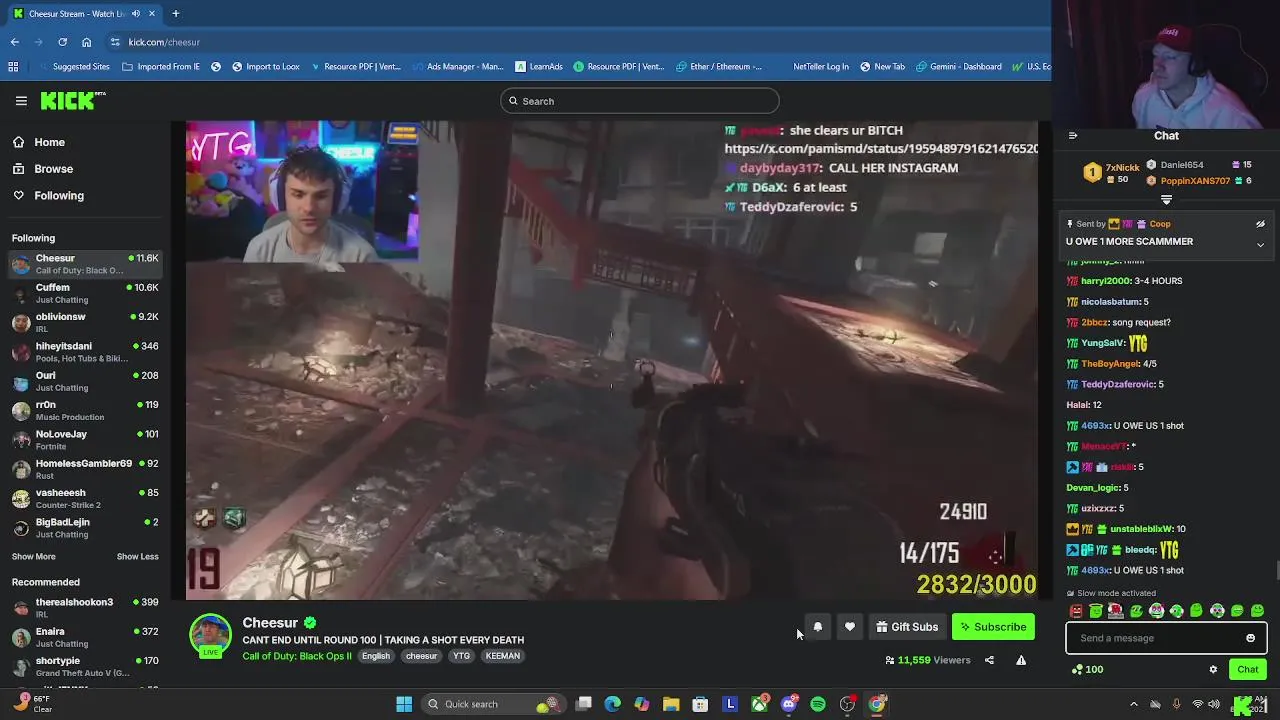Reload the page

point(62,42)
